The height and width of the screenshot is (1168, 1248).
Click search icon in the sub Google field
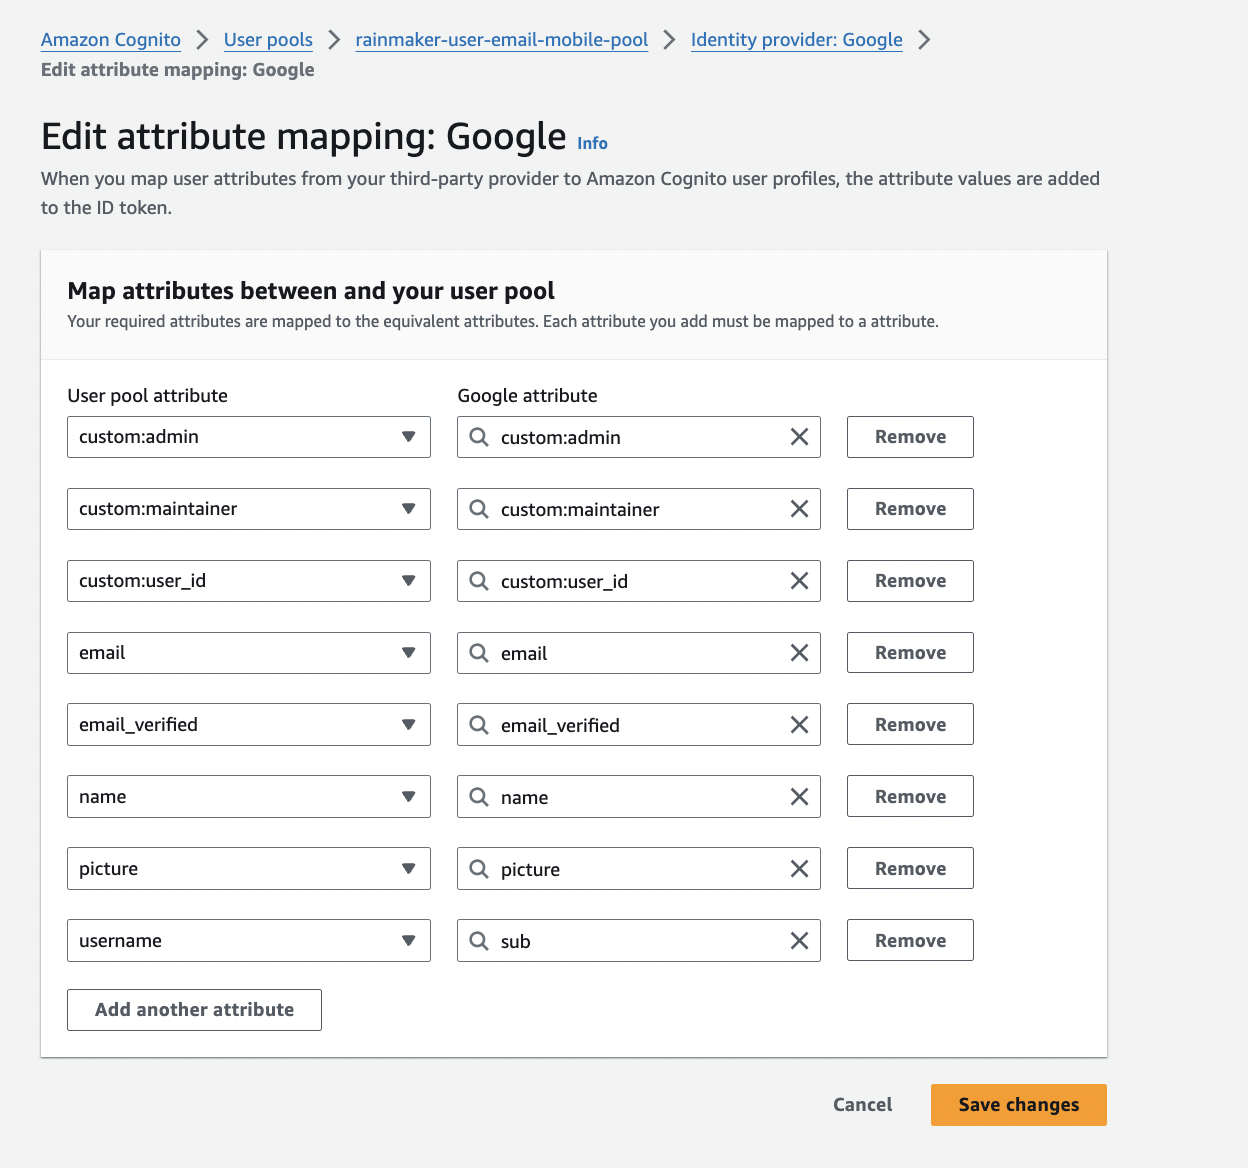[479, 941]
